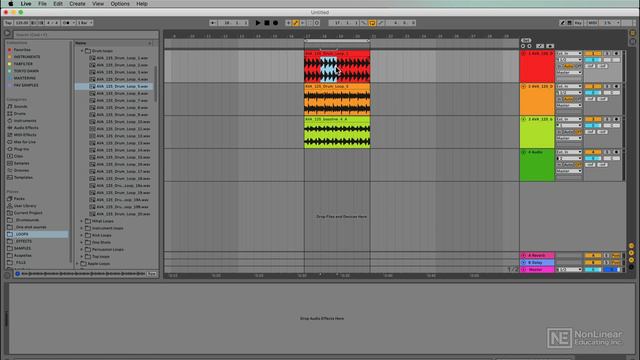Viewport: 640px width, 360px height.
Task: Click the red track 1 color header
Action: click(537, 66)
